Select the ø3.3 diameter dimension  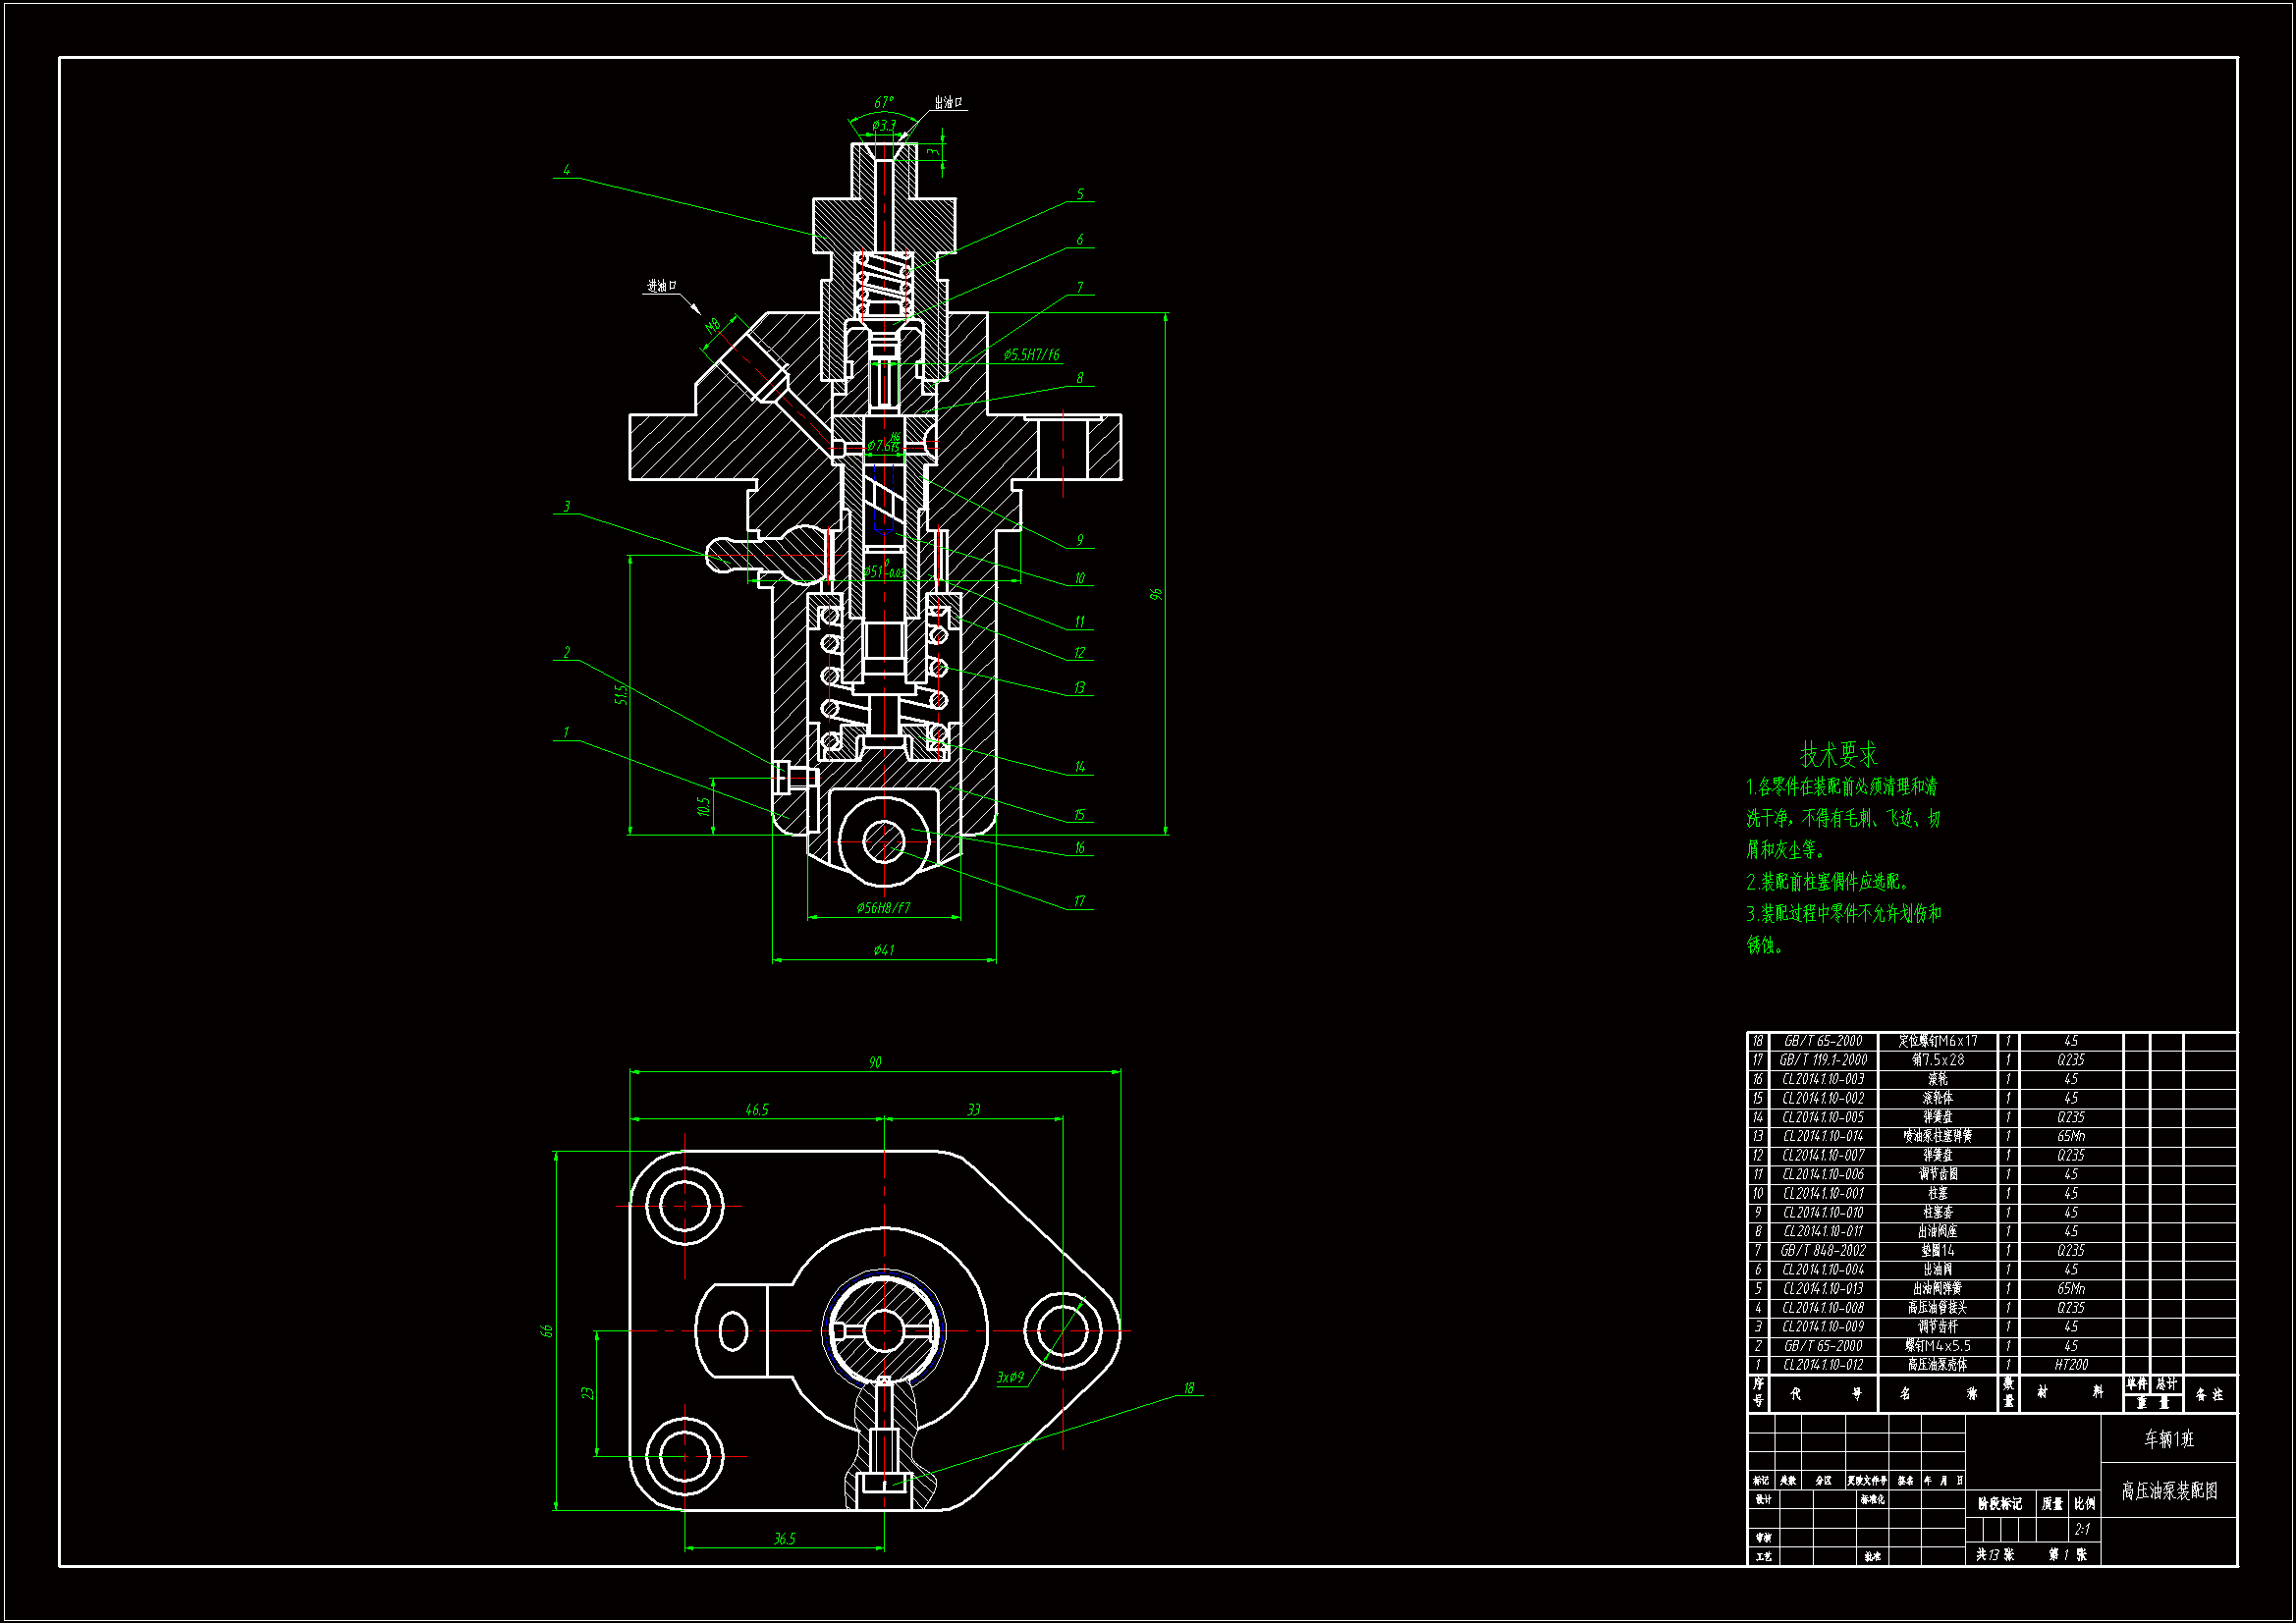tap(884, 125)
